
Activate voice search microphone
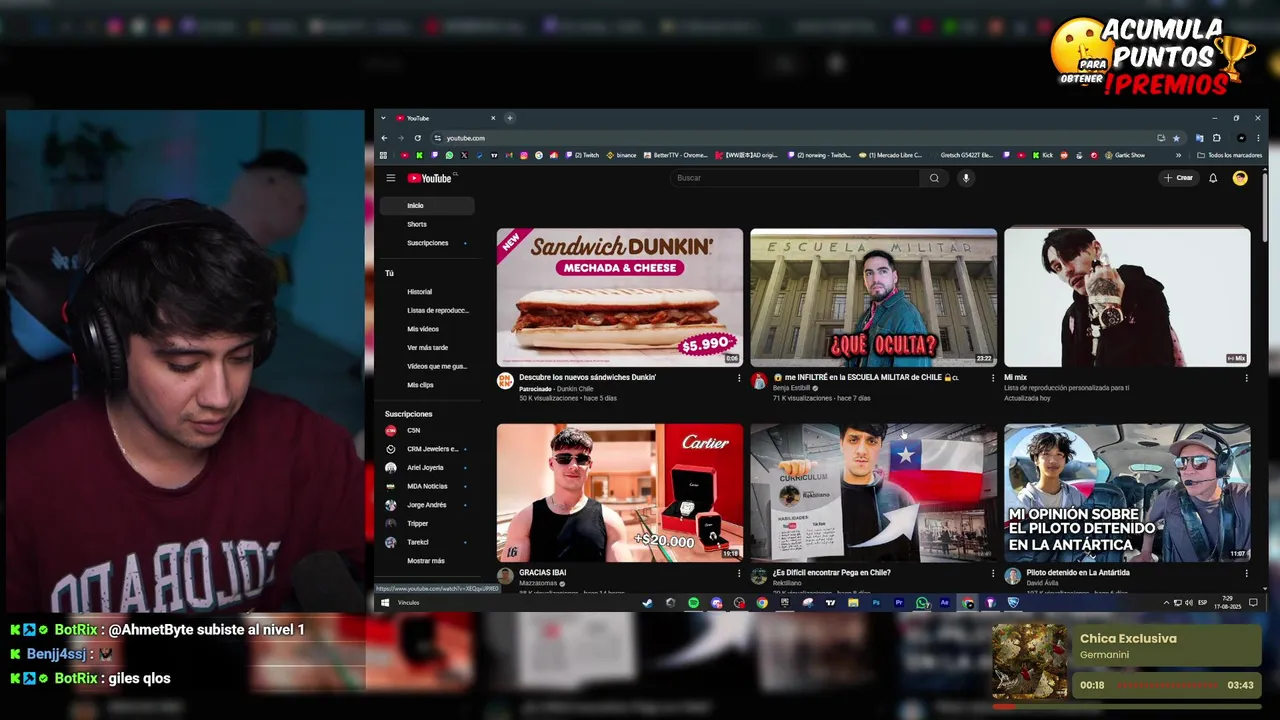coord(965,178)
